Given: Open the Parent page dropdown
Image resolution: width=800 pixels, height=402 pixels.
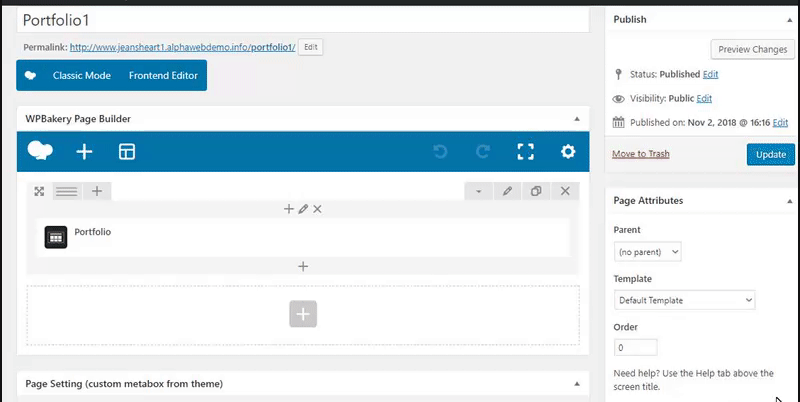Looking at the screenshot, I should 647,252.
